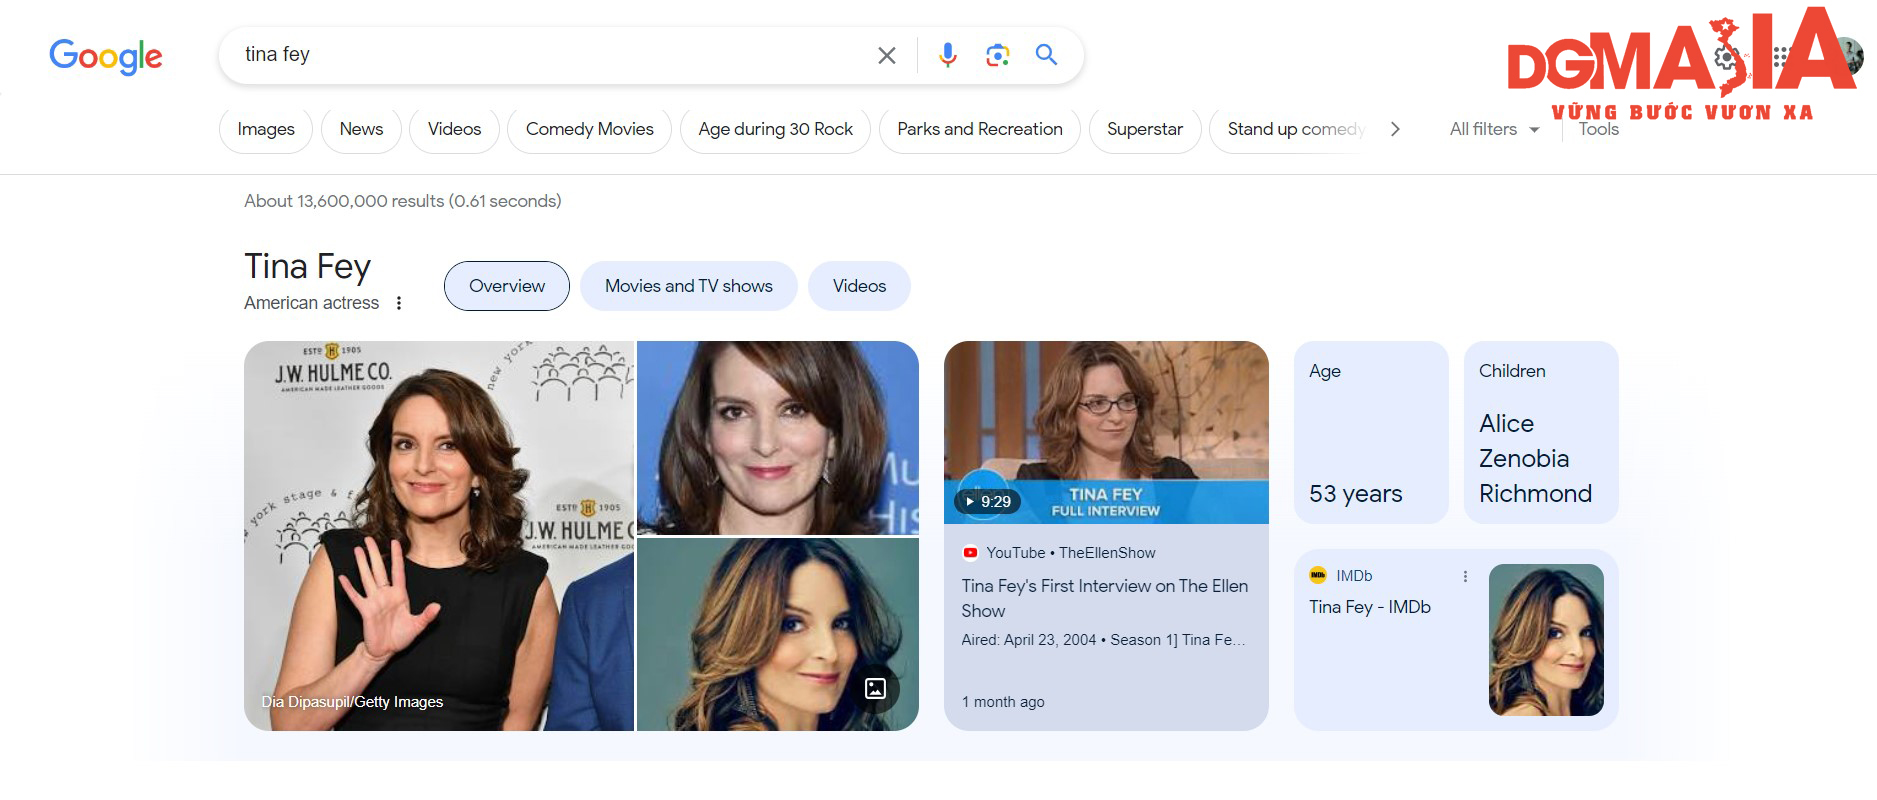Image resolution: width=1877 pixels, height=800 pixels.
Task: Select the child name Zenobia
Action: (x=1524, y=459)
